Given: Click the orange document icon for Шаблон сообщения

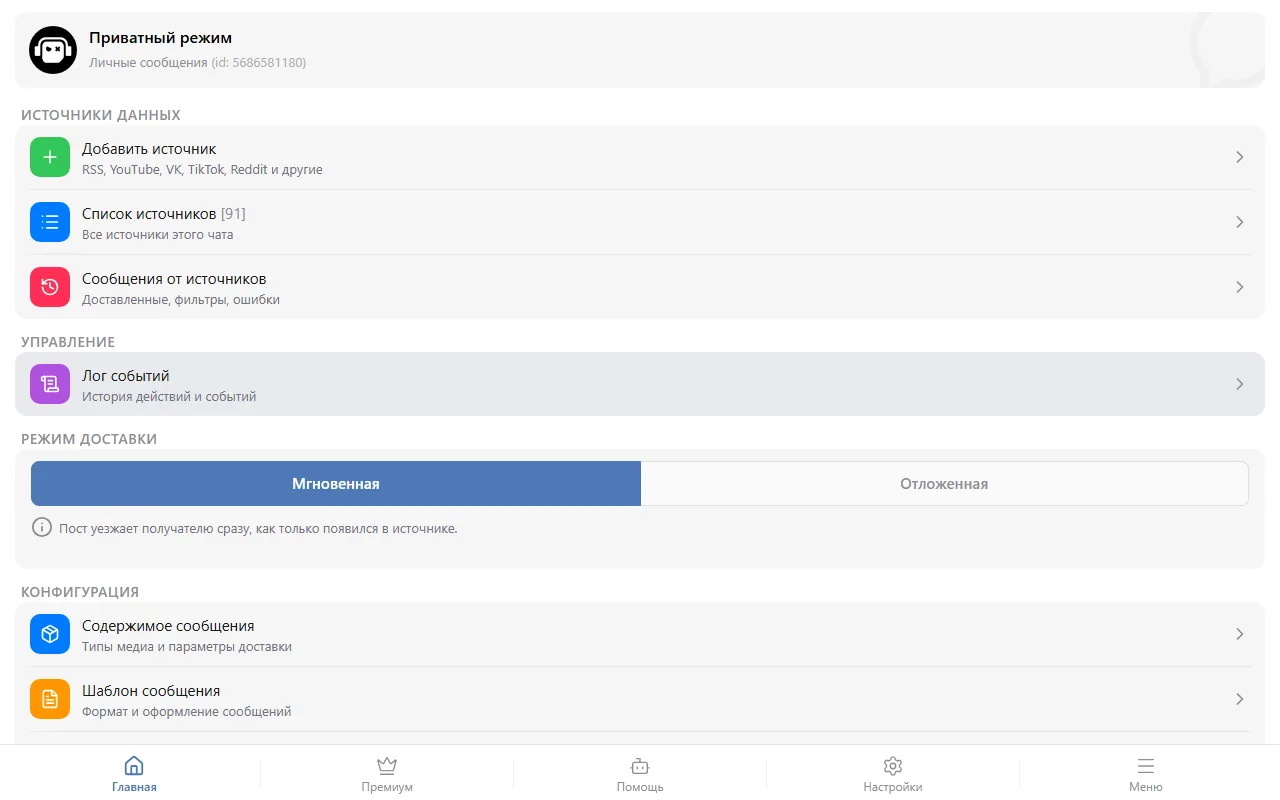Looking at the screenshot, I should pyautogui.click(x=50, y=699).
